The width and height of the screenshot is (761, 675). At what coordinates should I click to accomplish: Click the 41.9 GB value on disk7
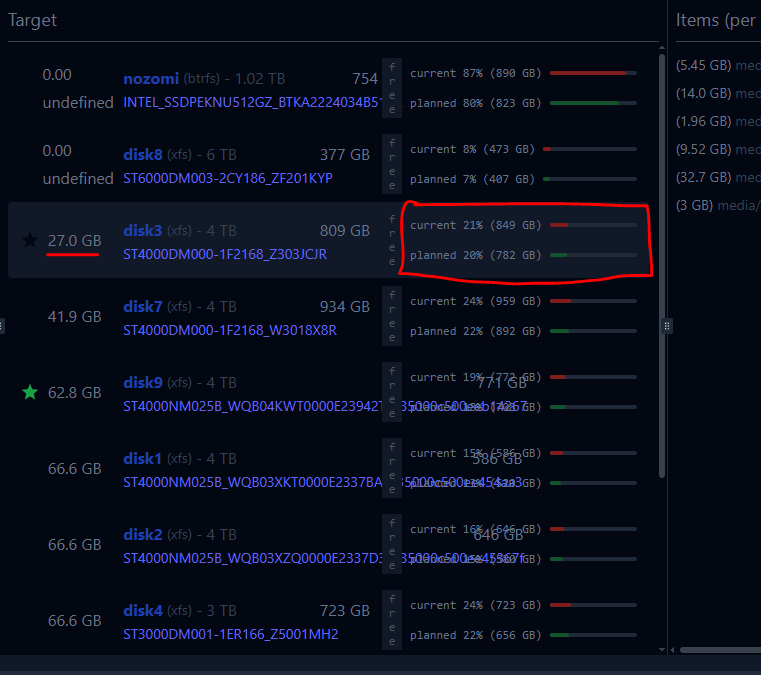coord(74,316)
